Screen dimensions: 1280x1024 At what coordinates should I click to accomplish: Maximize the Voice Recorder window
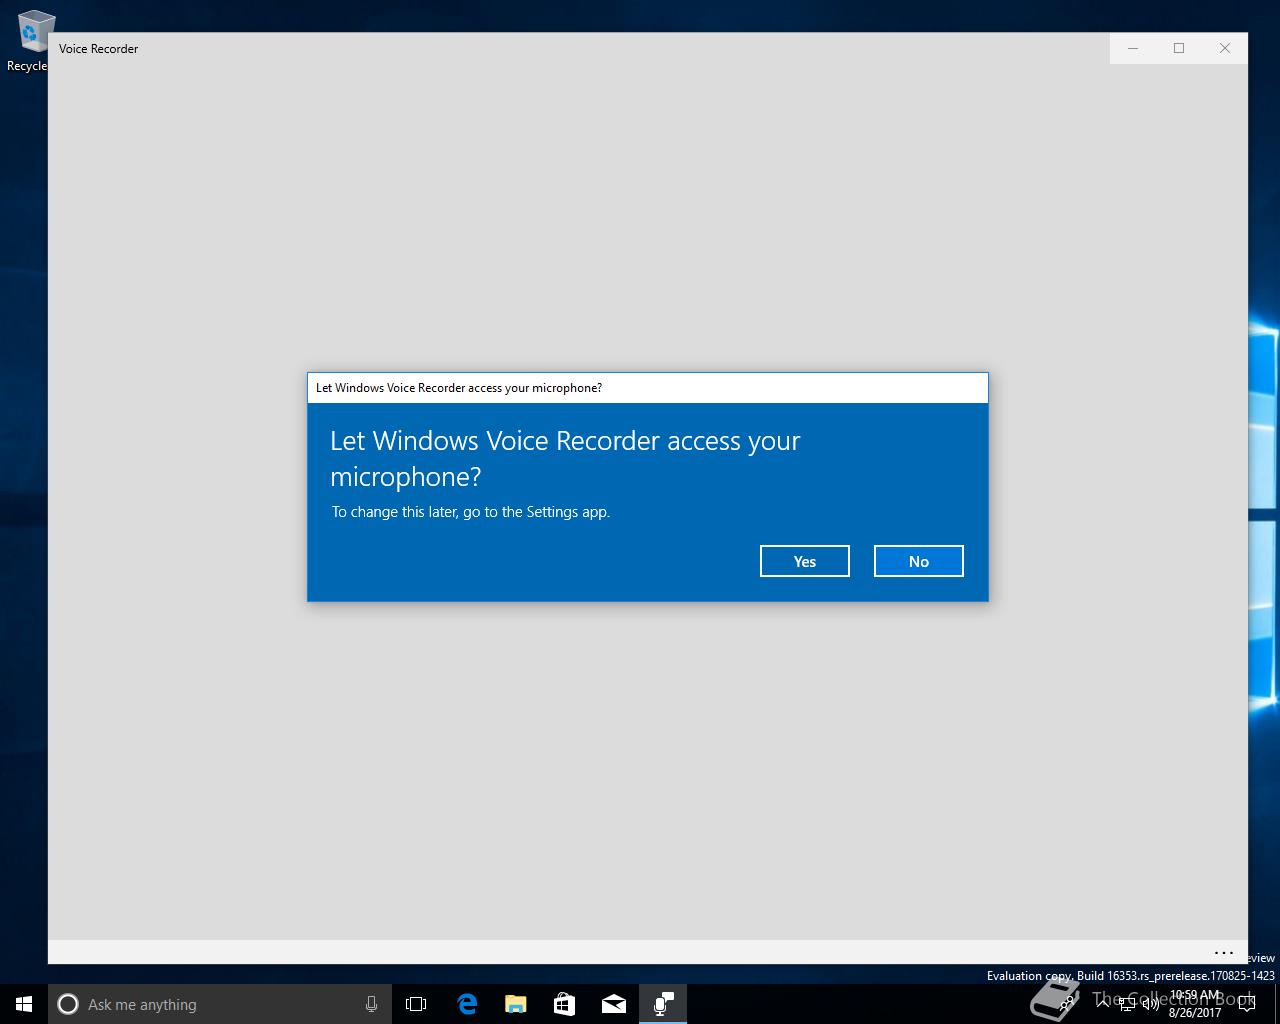[1179, 48]
